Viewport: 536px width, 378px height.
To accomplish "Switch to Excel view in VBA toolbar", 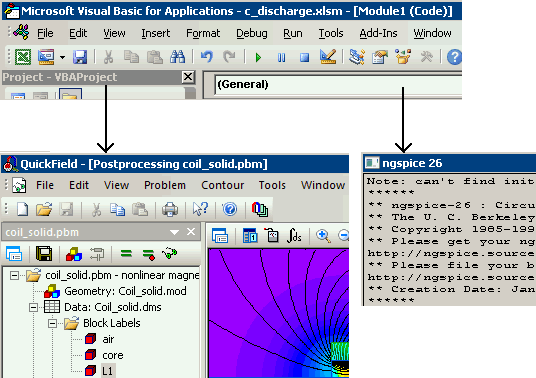I will tap(23, 57).
